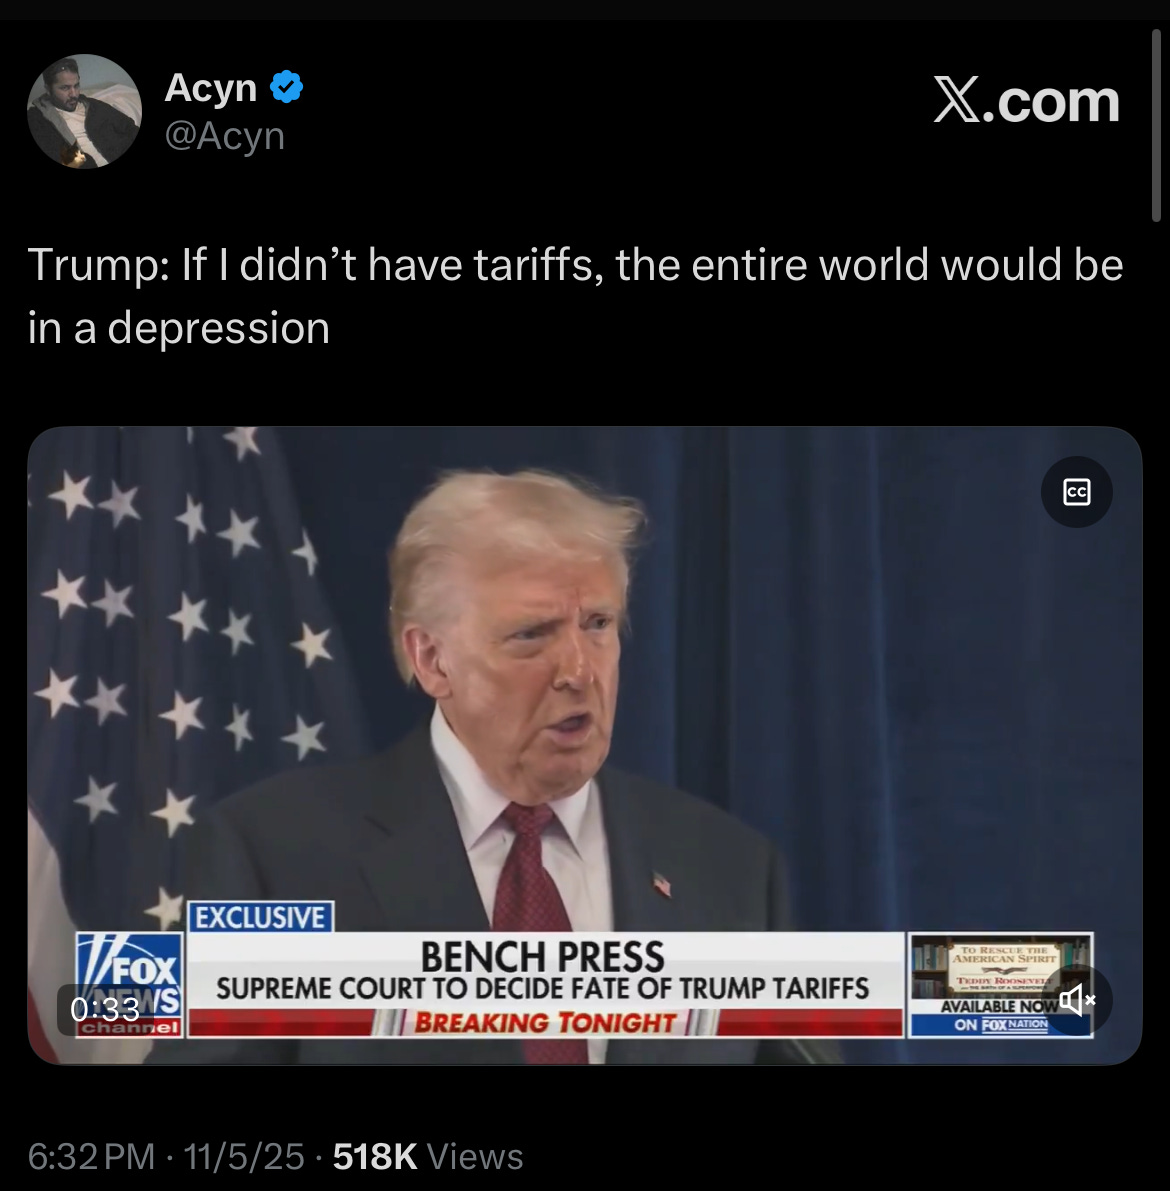
Task: Click the Fox Nation promo thumbnail
Action: point(1001,984)
